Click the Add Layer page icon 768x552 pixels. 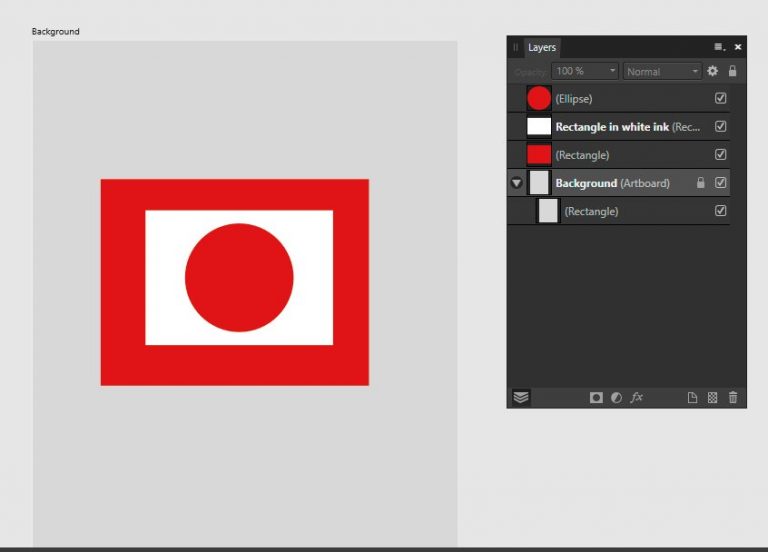(692, 397)
